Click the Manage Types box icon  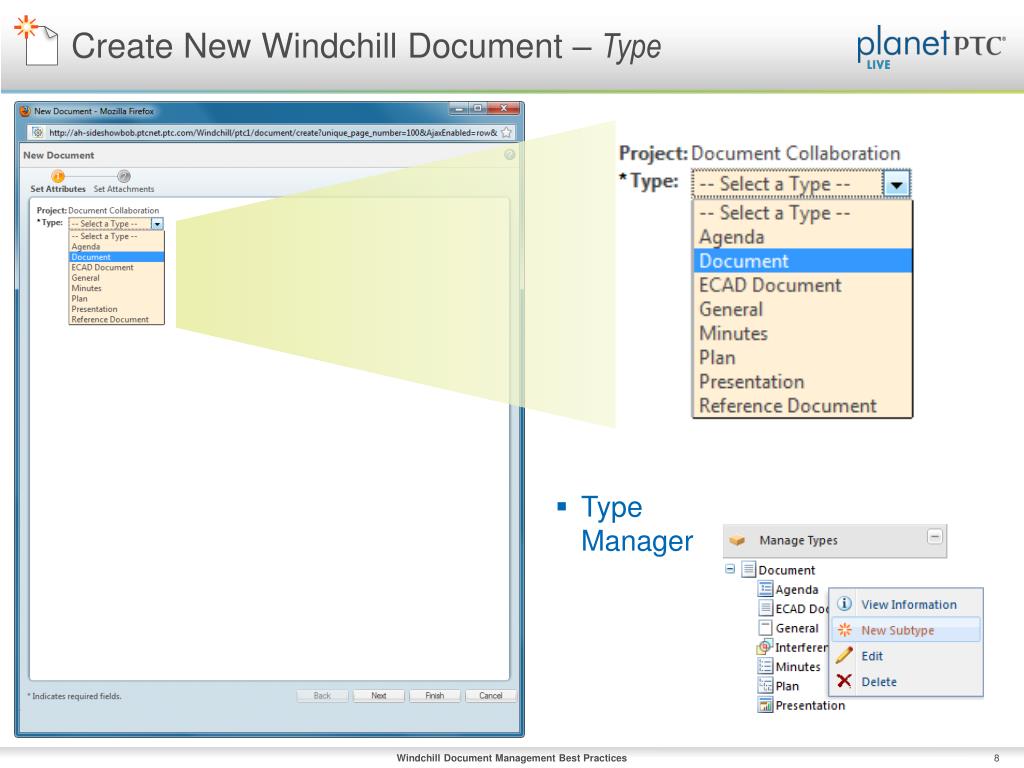737,541
